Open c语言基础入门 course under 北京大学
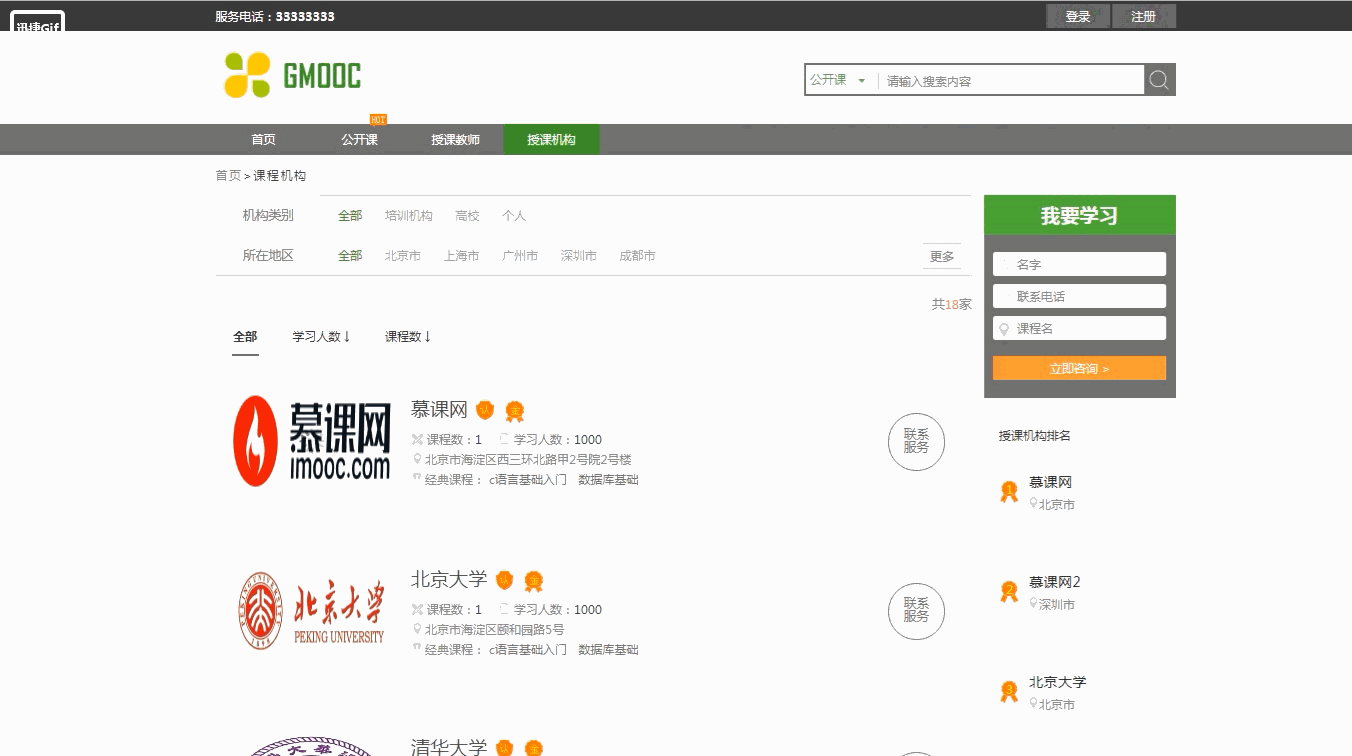This screenshot has width=1352, height=756. tap(528, 650)
